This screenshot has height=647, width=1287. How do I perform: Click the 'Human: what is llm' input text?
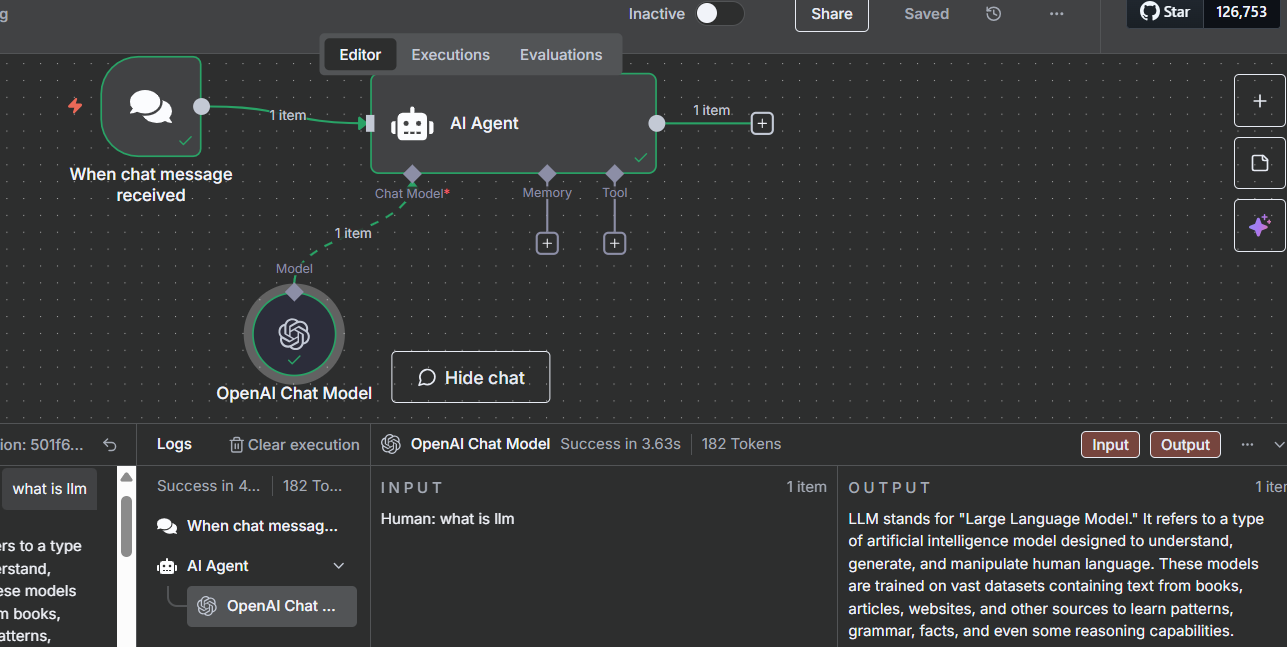(x=448, y=519)
